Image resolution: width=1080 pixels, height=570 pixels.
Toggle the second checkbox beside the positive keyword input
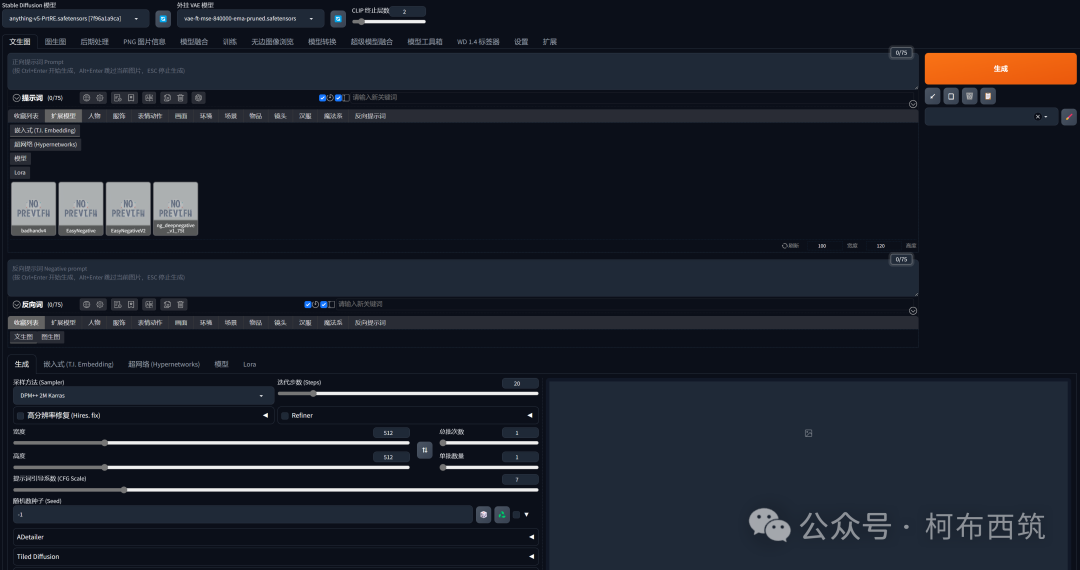(338, 98)
